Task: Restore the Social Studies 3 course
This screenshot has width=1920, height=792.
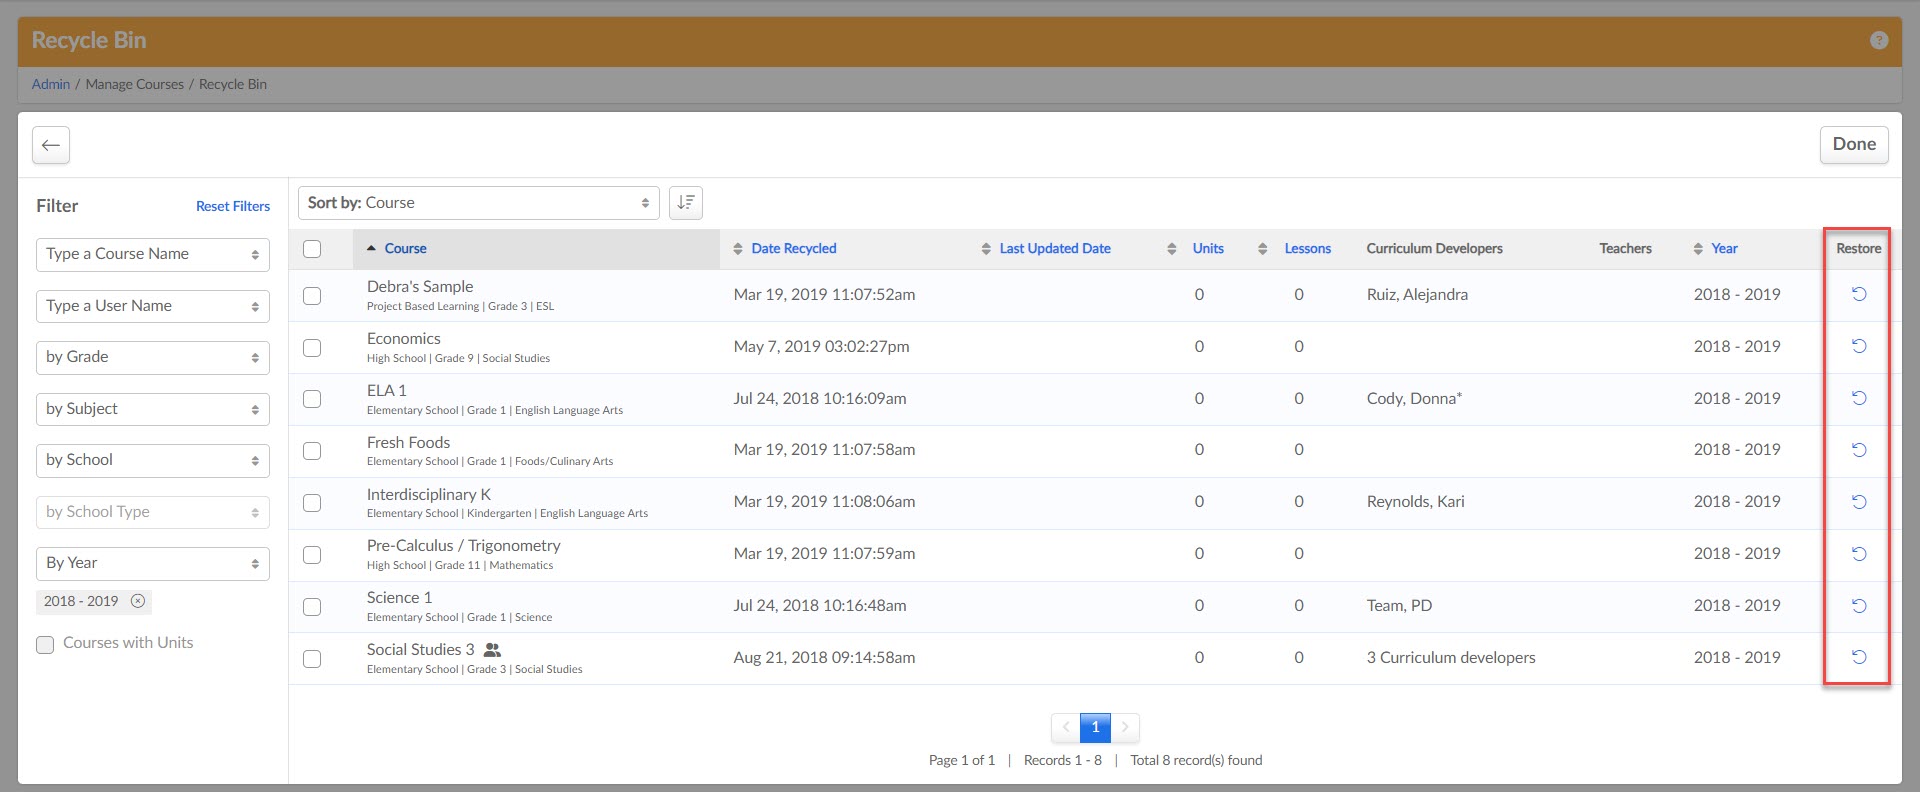Action: (1859, 657)
